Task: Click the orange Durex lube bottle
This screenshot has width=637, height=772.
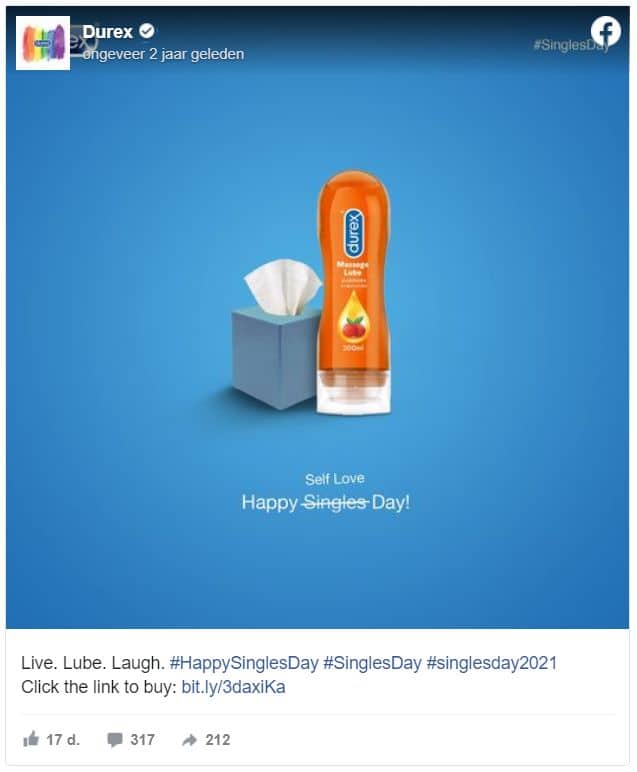Action: coord(353,293)
